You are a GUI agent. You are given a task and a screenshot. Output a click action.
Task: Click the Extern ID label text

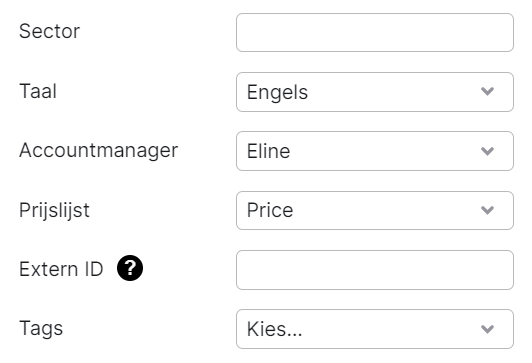click(61, 269)
